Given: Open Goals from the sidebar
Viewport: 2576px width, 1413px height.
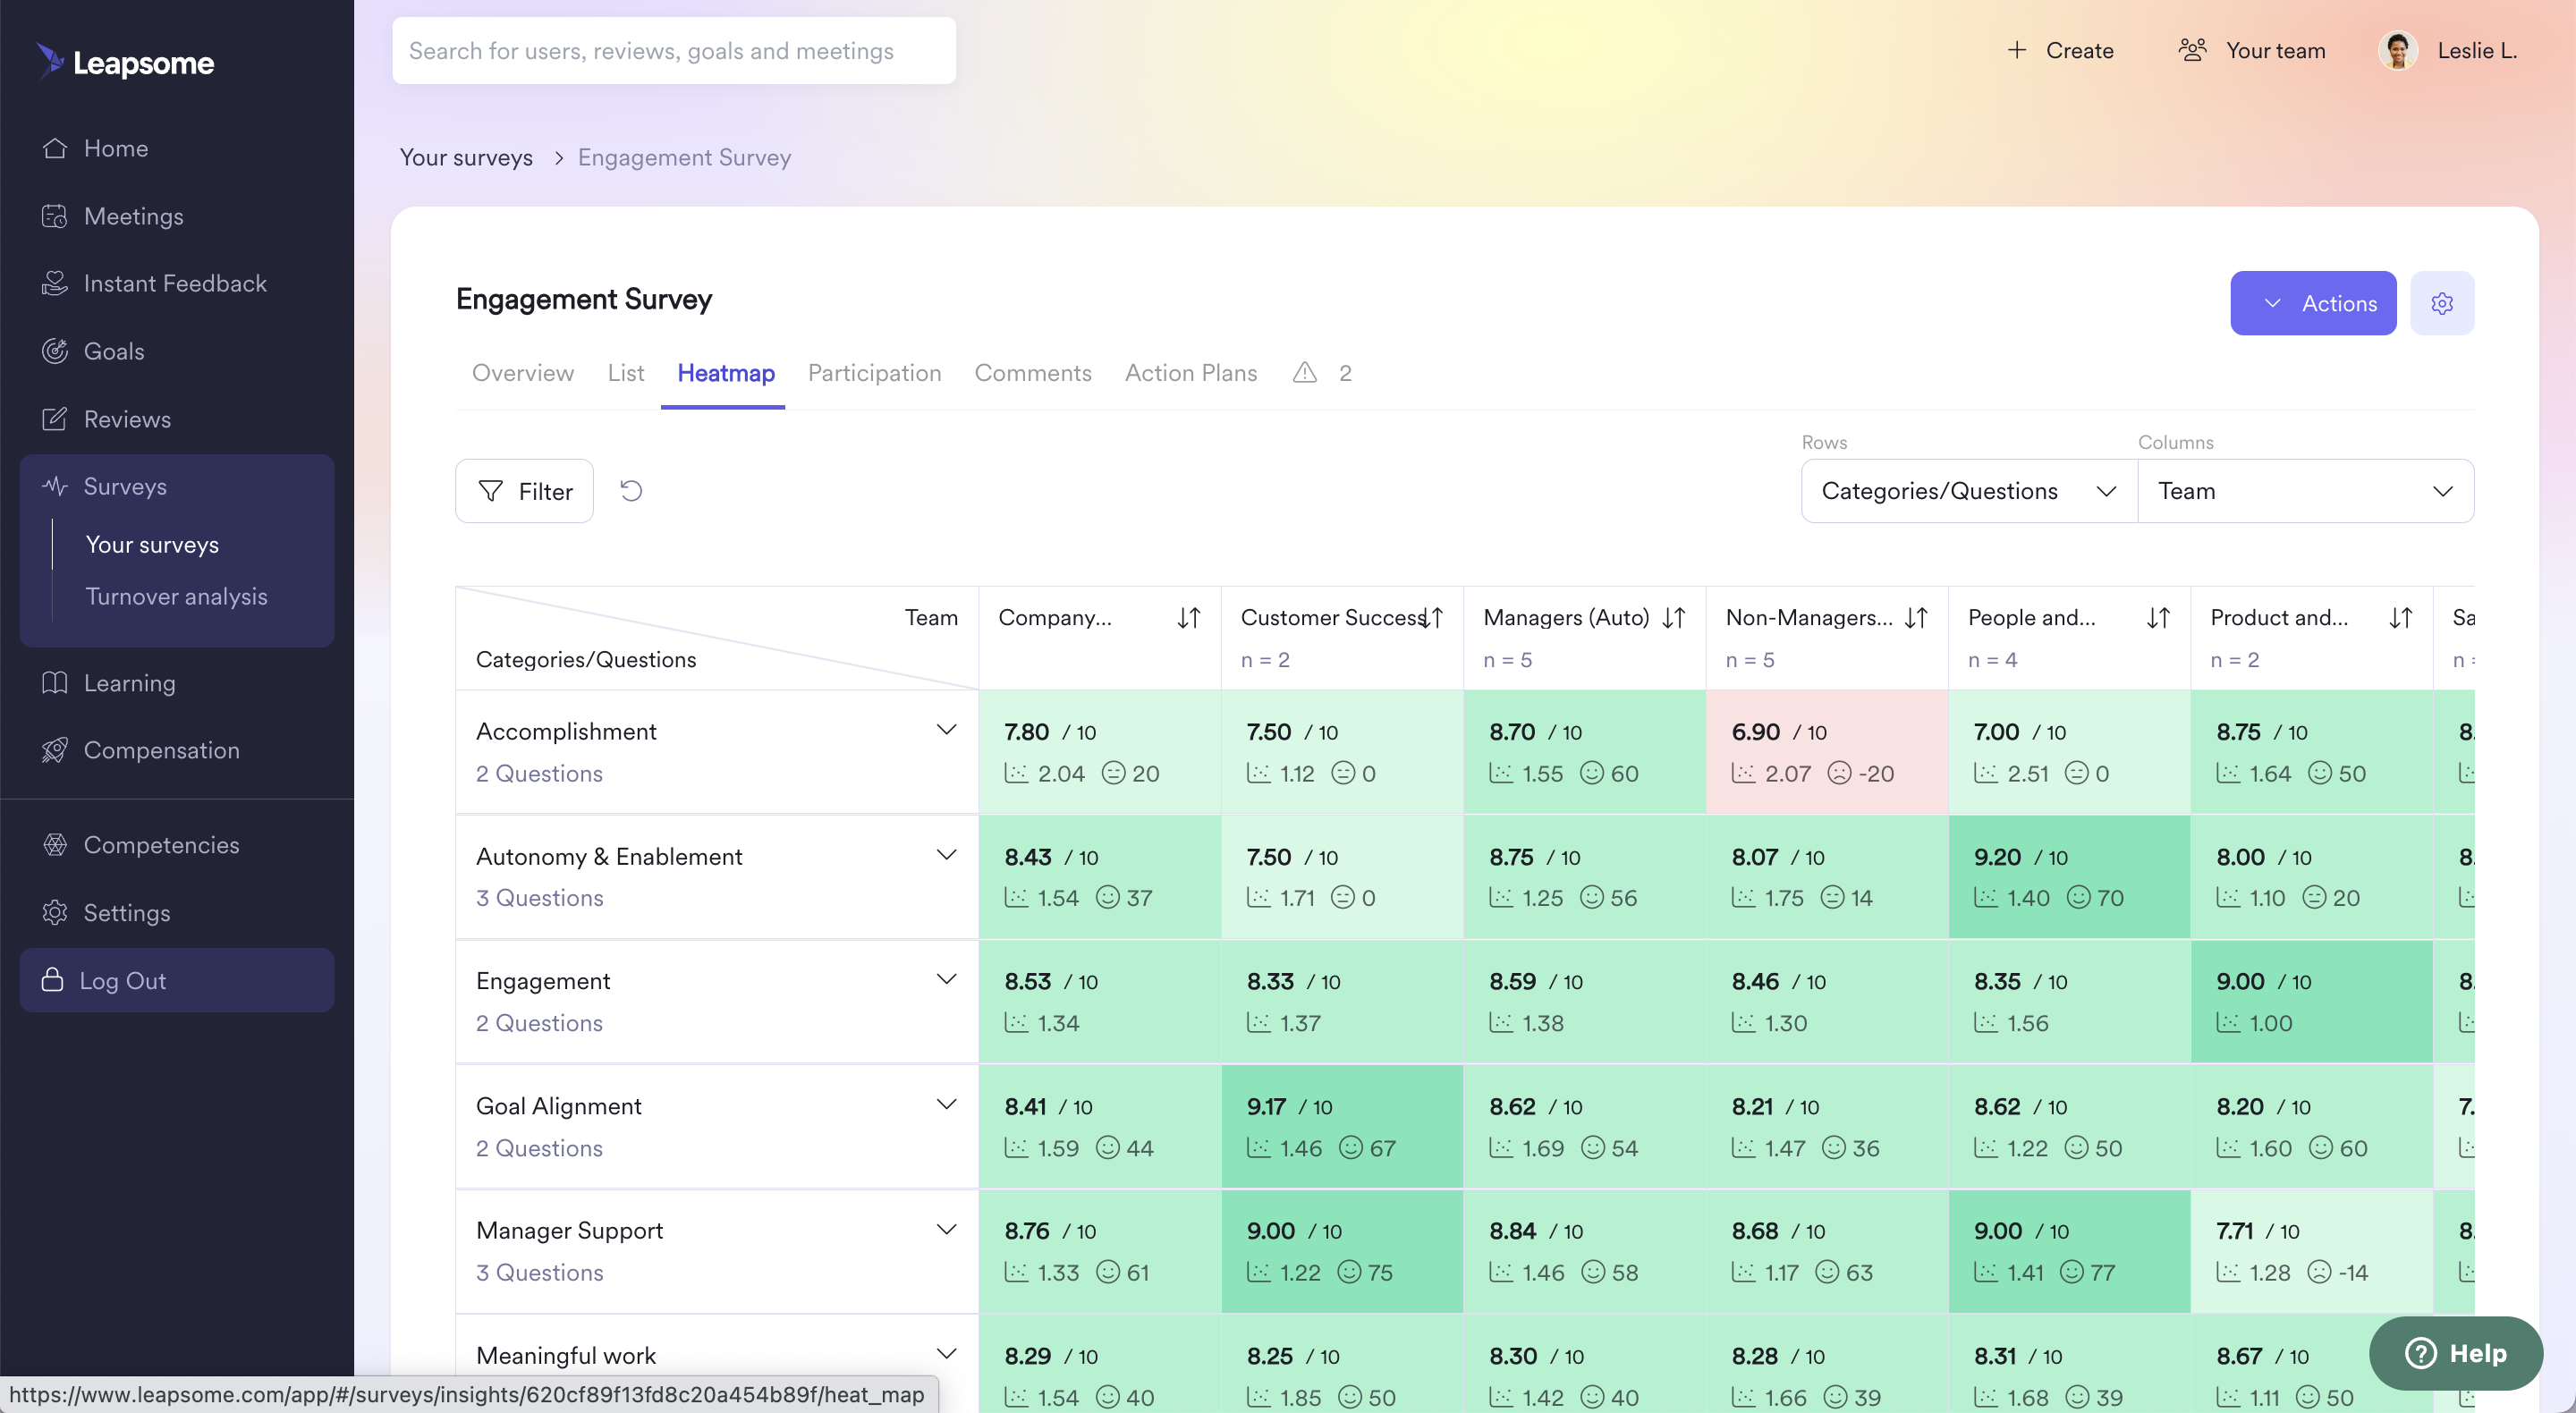Looking at the screenshot, I should point(114,351).
